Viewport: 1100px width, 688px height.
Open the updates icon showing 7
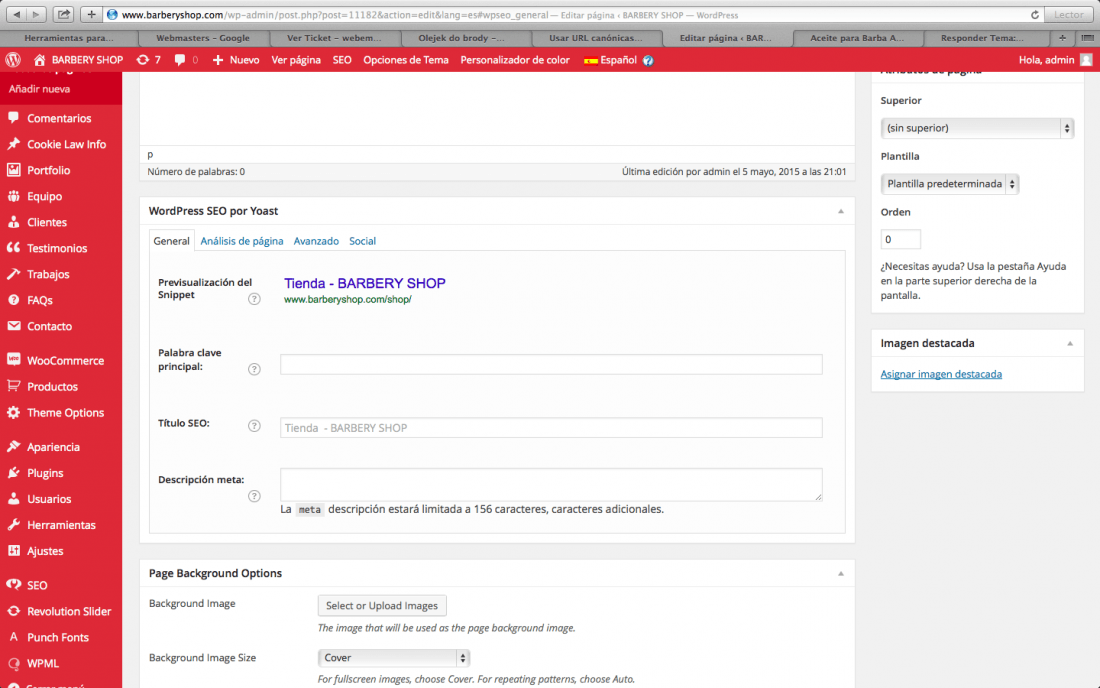pos(142,60)
